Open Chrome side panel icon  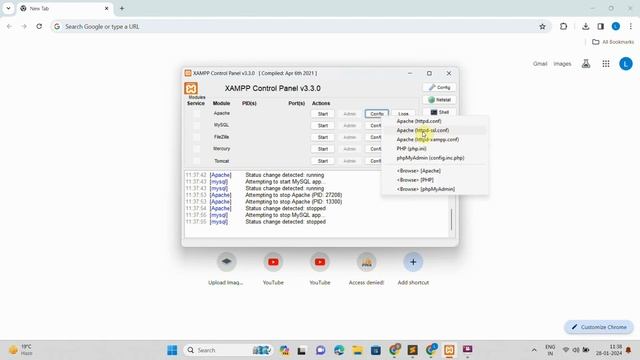click(x=600, y=27)
